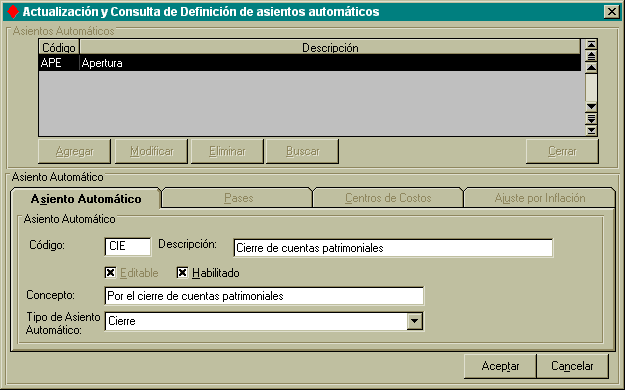Click the page-down arrow in the list scrollbar

pos(591,118)
